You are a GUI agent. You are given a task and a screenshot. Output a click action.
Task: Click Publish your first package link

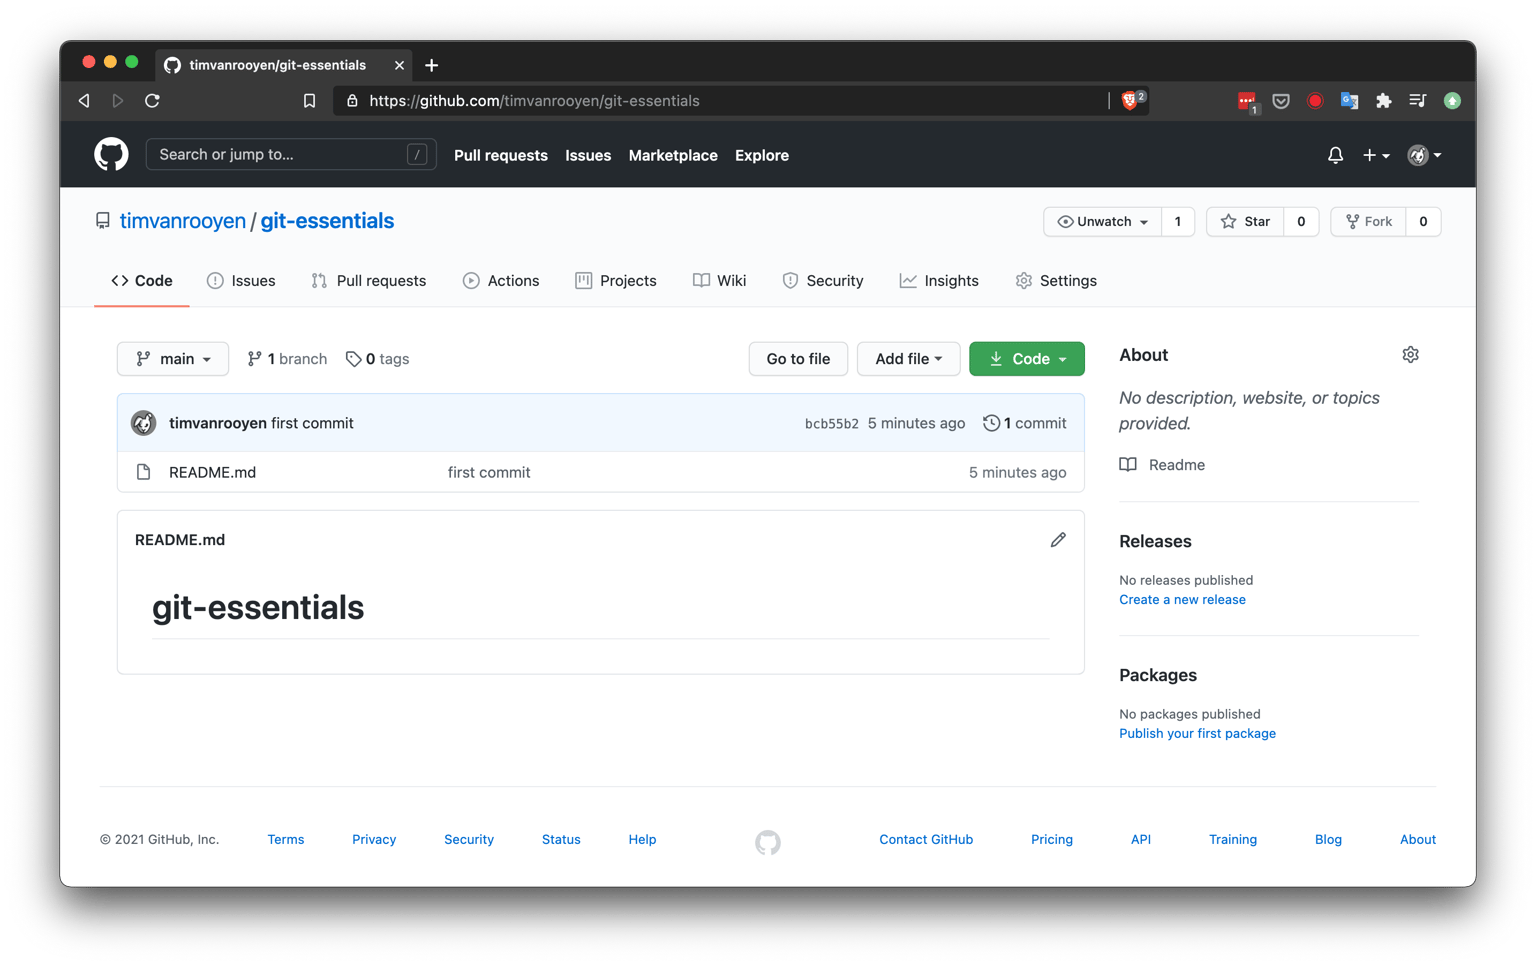(1197, 734)
